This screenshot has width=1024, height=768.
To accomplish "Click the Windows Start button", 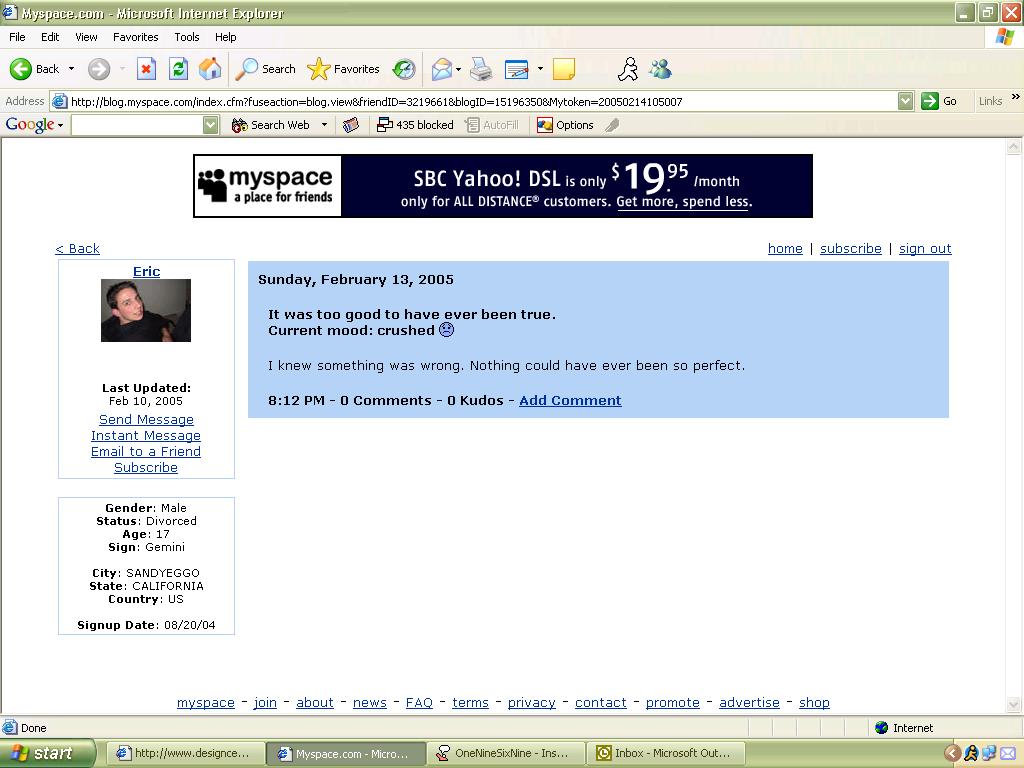I will point(47,753).
